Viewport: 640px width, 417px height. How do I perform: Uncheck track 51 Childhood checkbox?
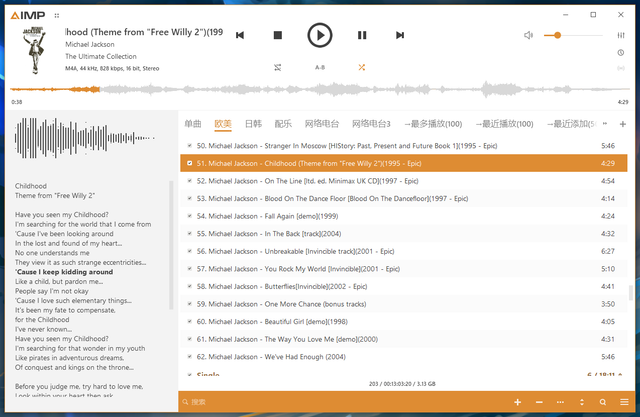tap(189, 163)
